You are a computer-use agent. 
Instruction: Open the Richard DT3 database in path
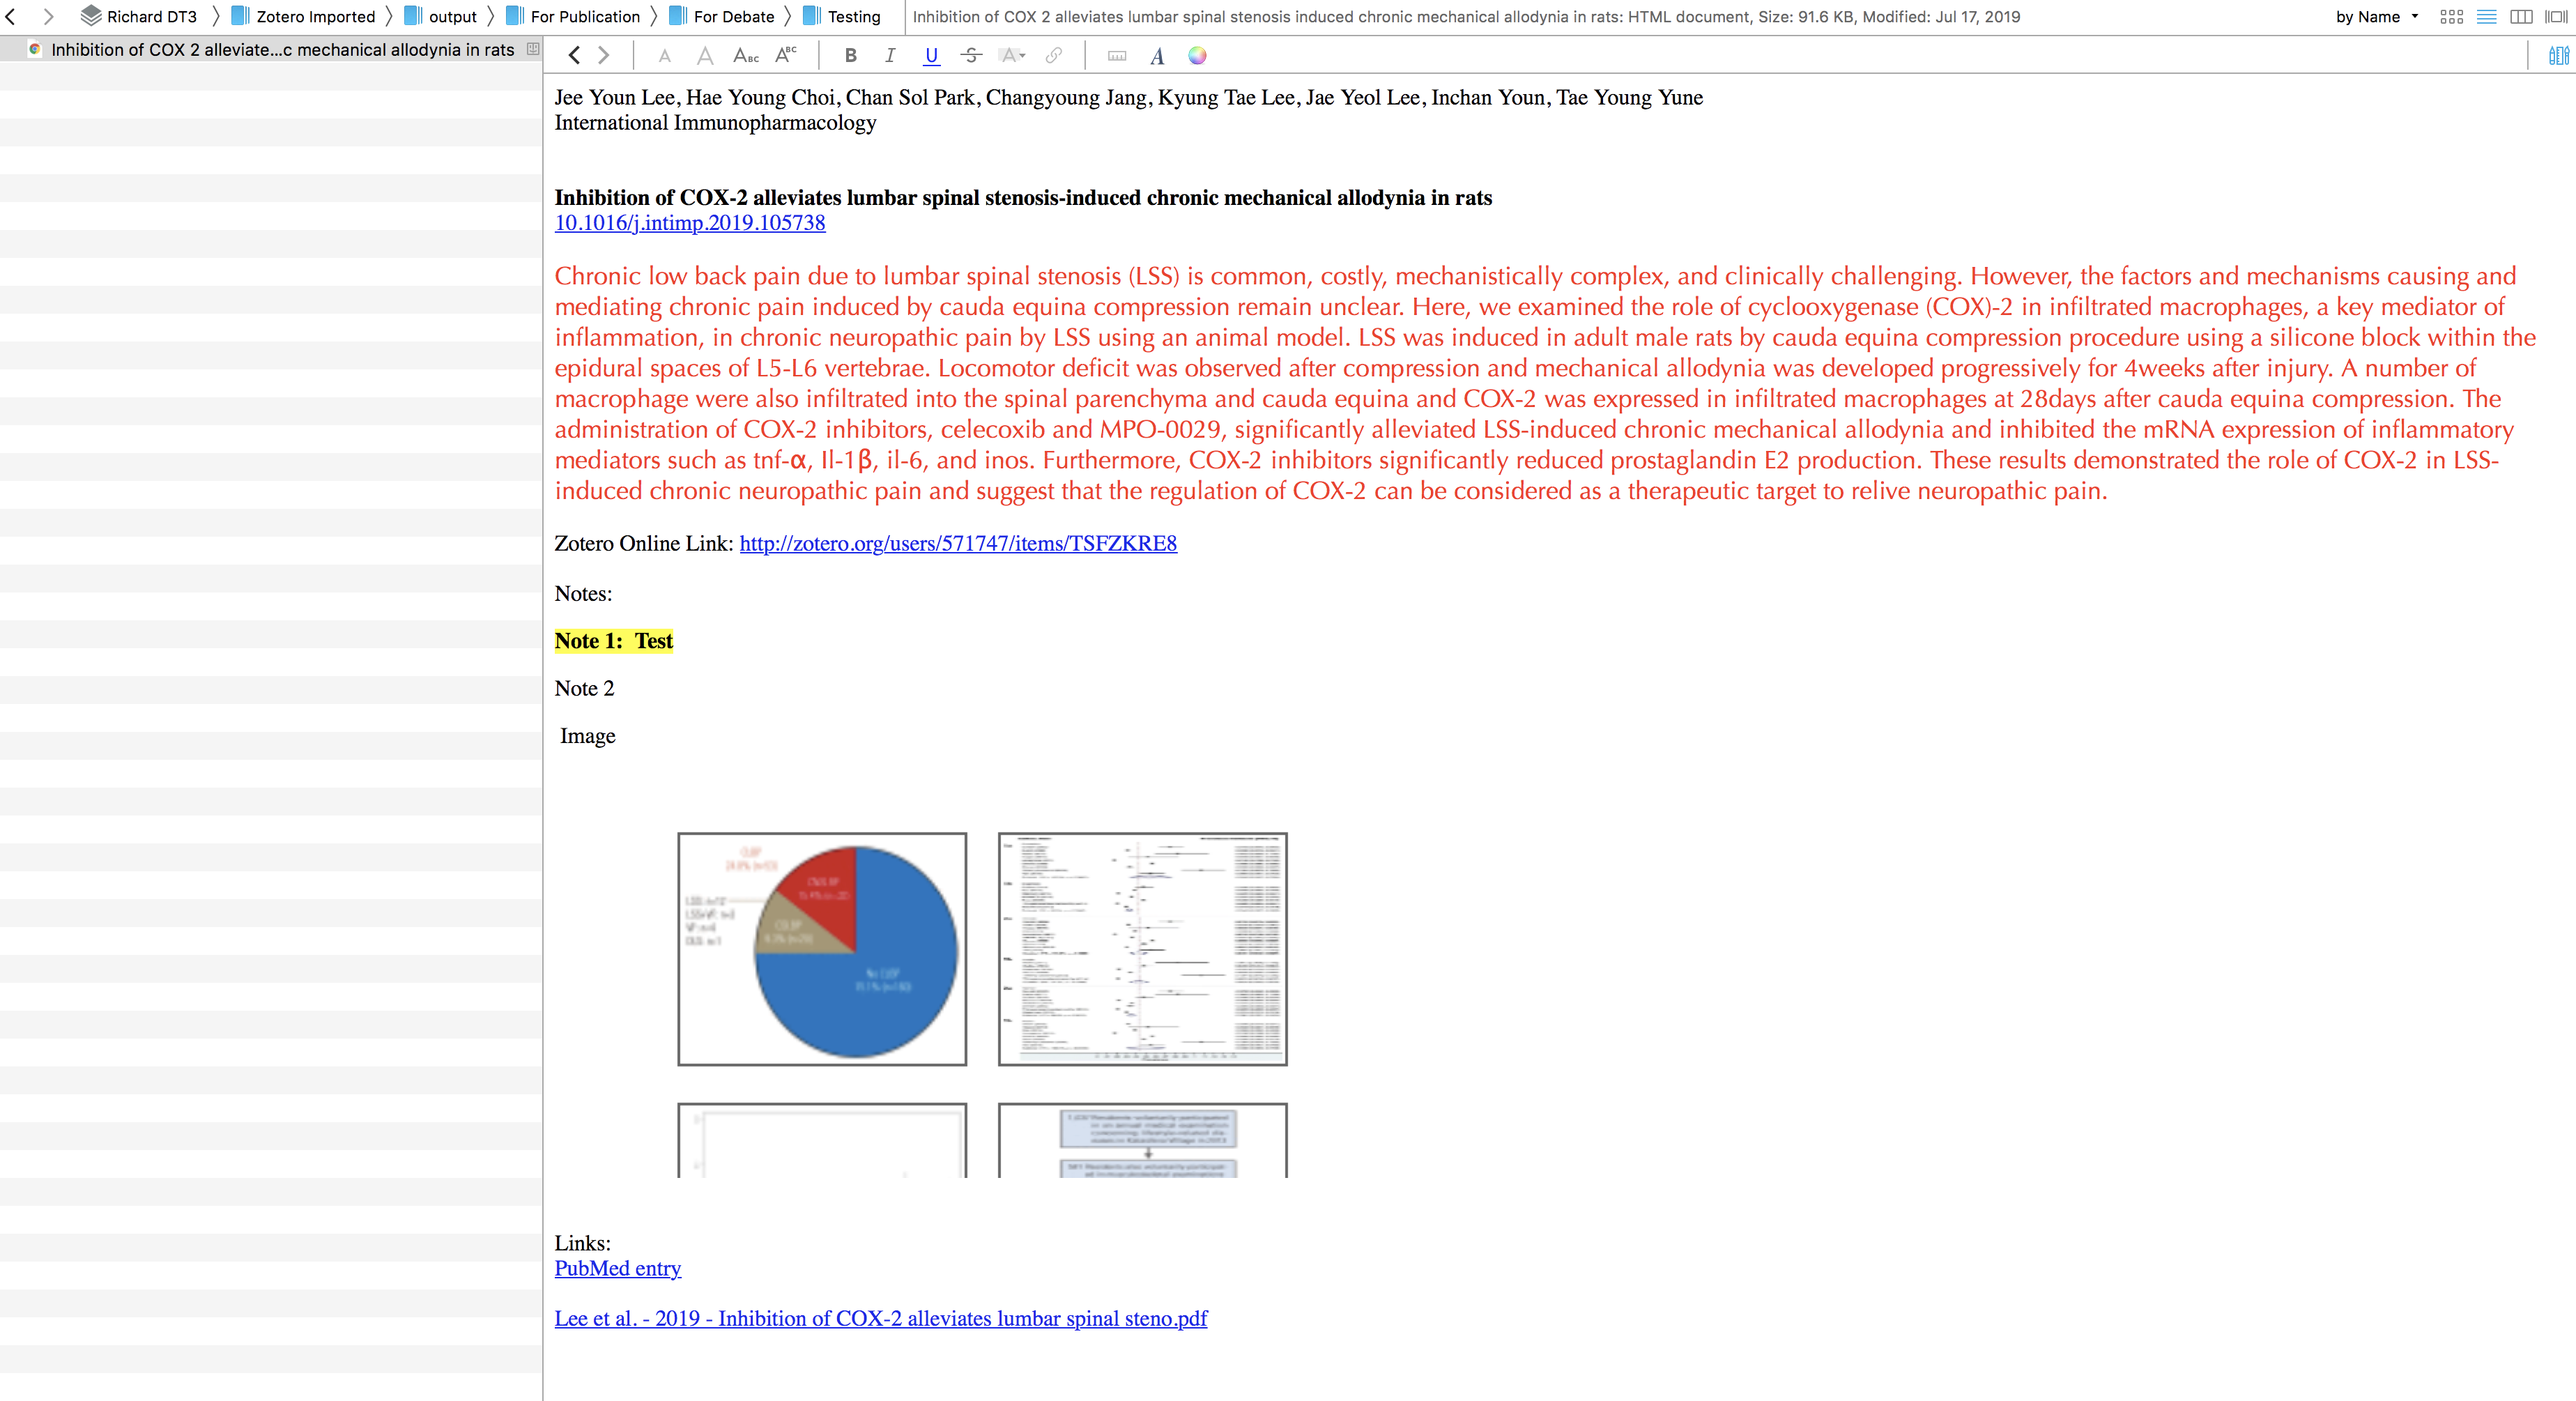(x=139, y=17)
